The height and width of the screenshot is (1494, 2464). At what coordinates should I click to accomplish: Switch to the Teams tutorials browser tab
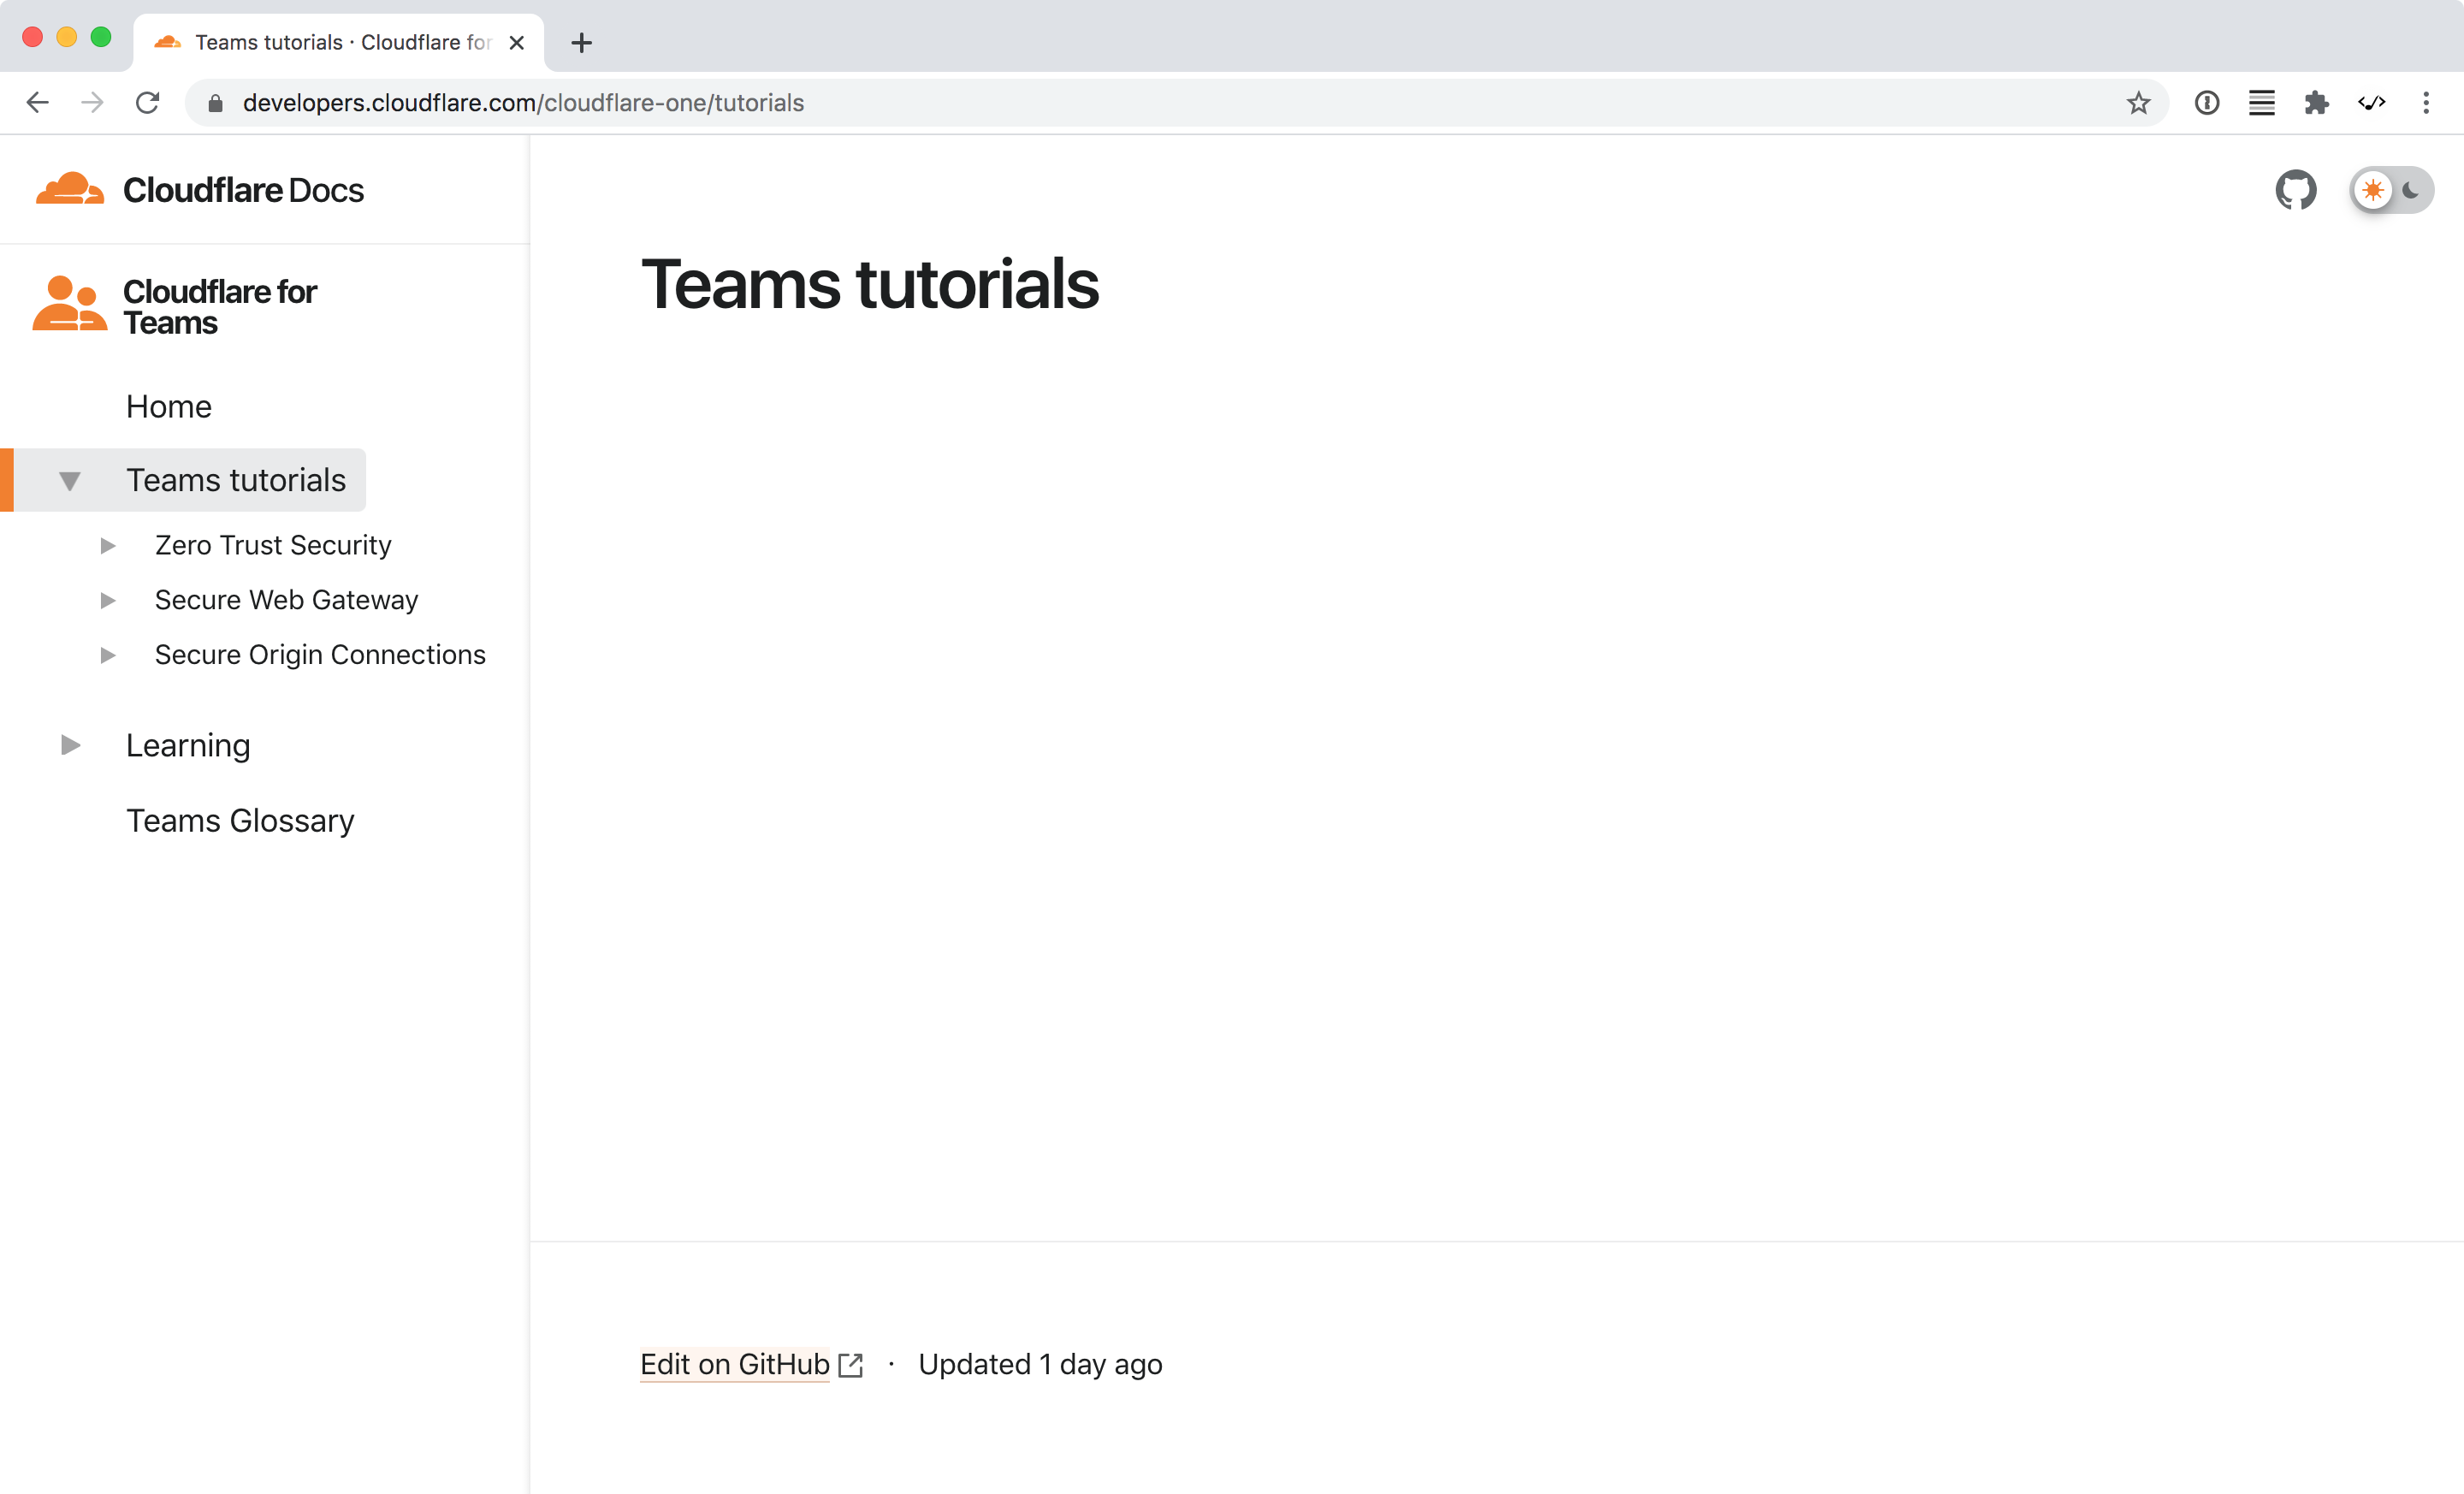tap(330, 42)
